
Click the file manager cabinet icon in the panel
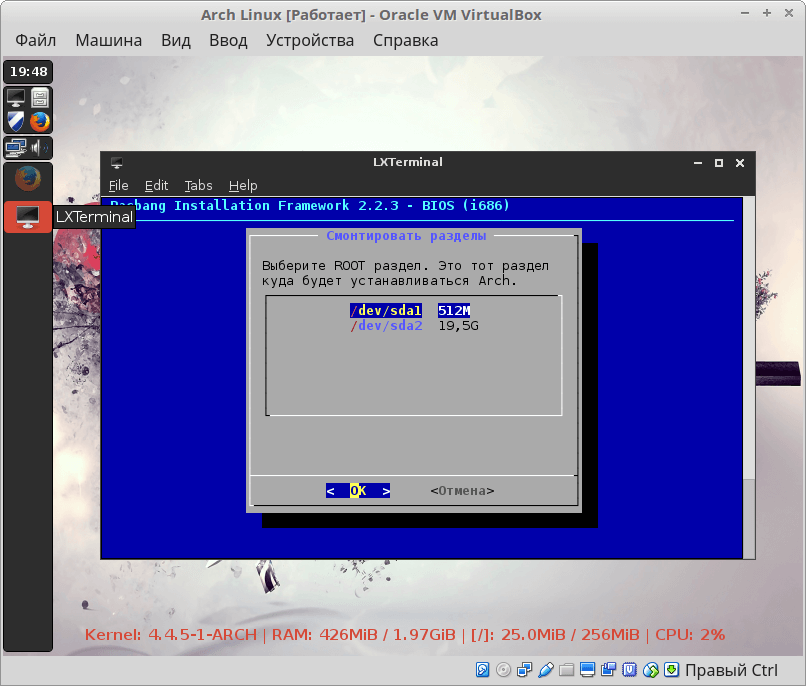pos(40,98)
